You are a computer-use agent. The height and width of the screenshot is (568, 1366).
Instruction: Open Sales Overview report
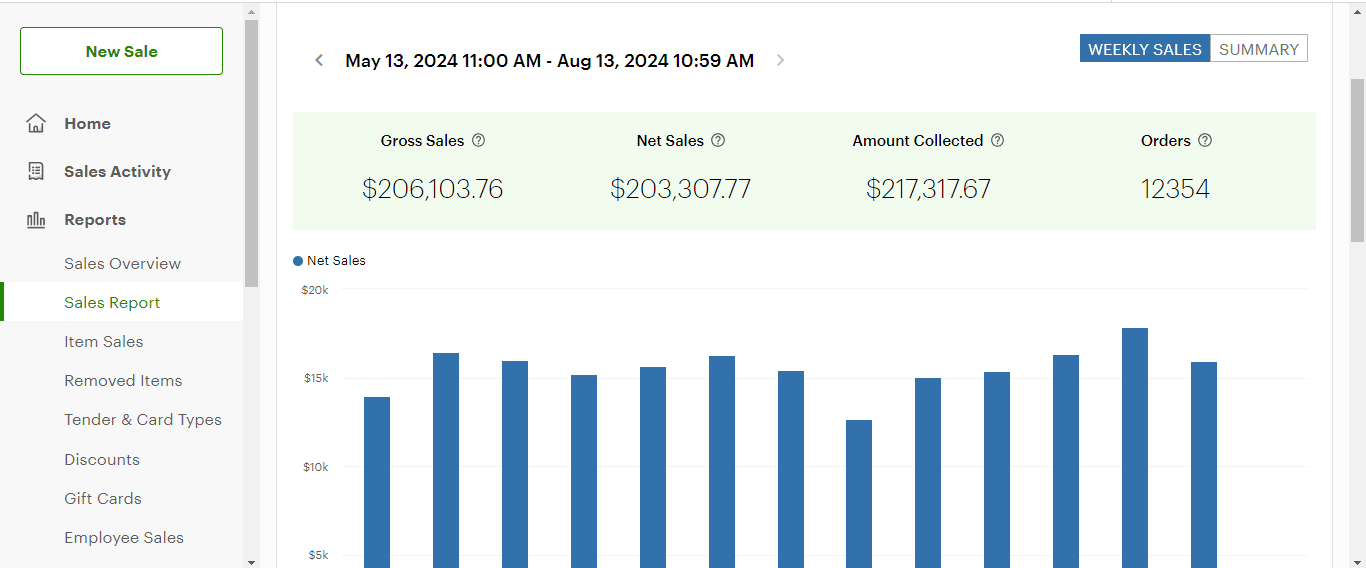point(123,264)
